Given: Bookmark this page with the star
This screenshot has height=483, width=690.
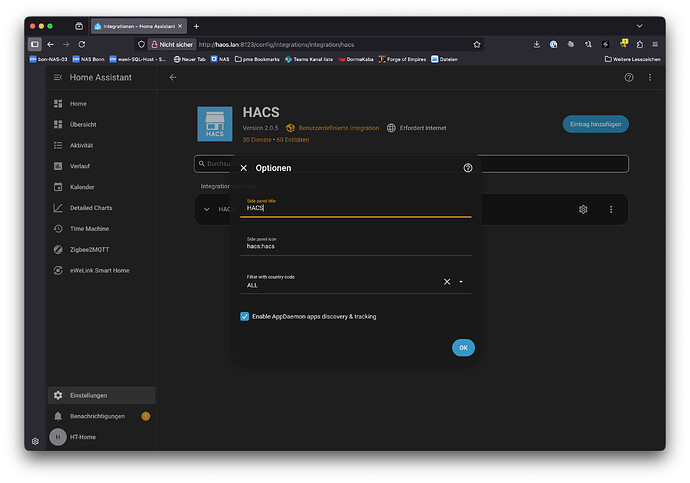Looking at the screenshot, I should 477,44.
